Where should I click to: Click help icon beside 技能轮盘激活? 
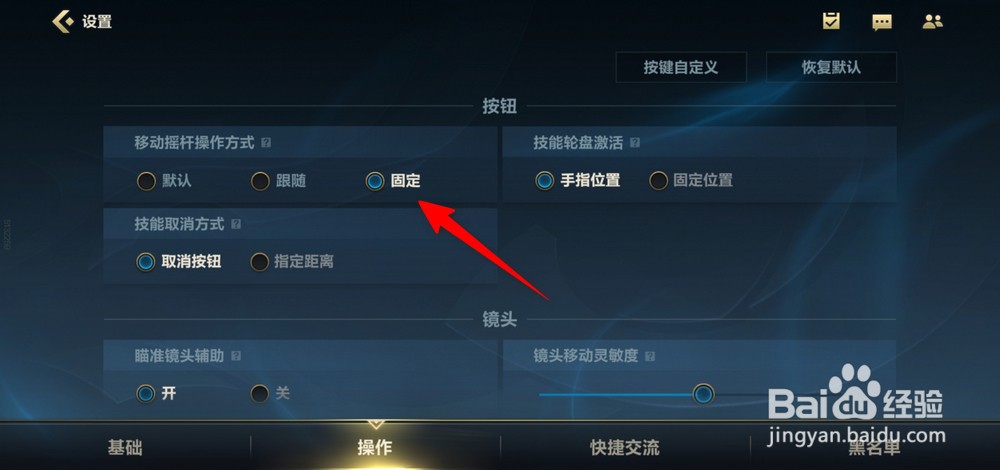click(635, 143)
